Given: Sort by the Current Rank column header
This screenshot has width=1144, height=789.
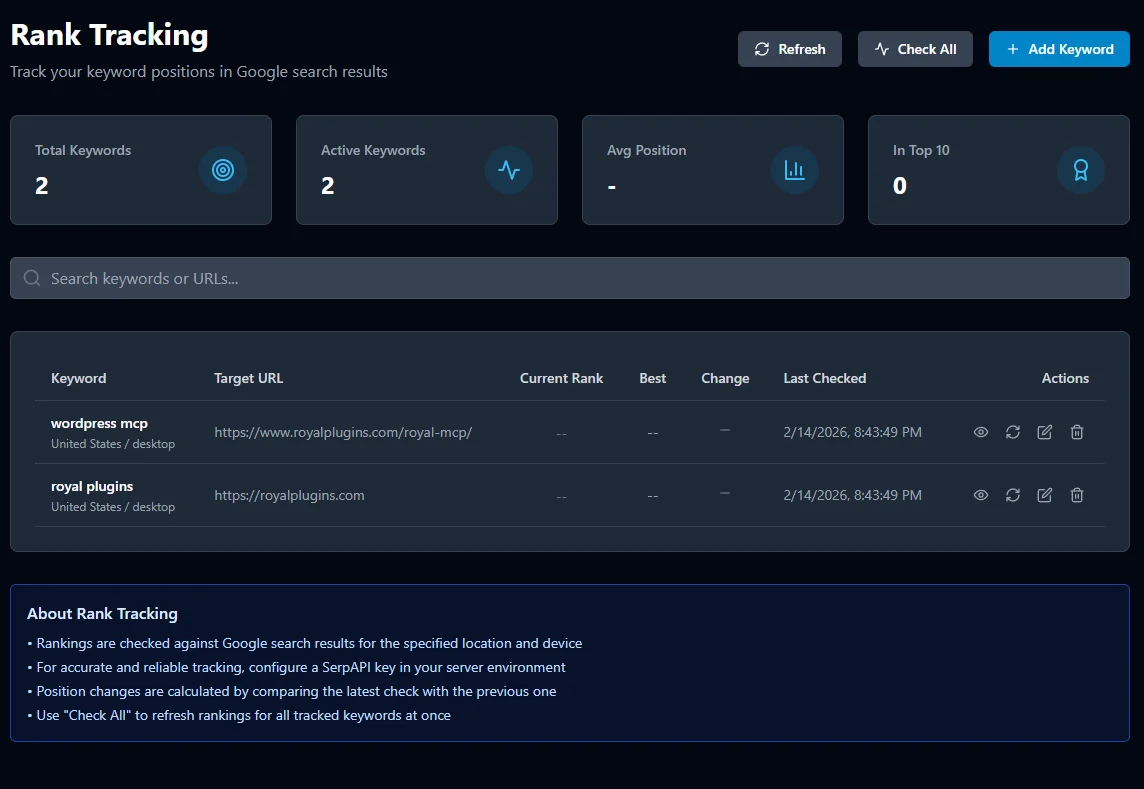Looking at the screenshot, I should click(561, 378).
